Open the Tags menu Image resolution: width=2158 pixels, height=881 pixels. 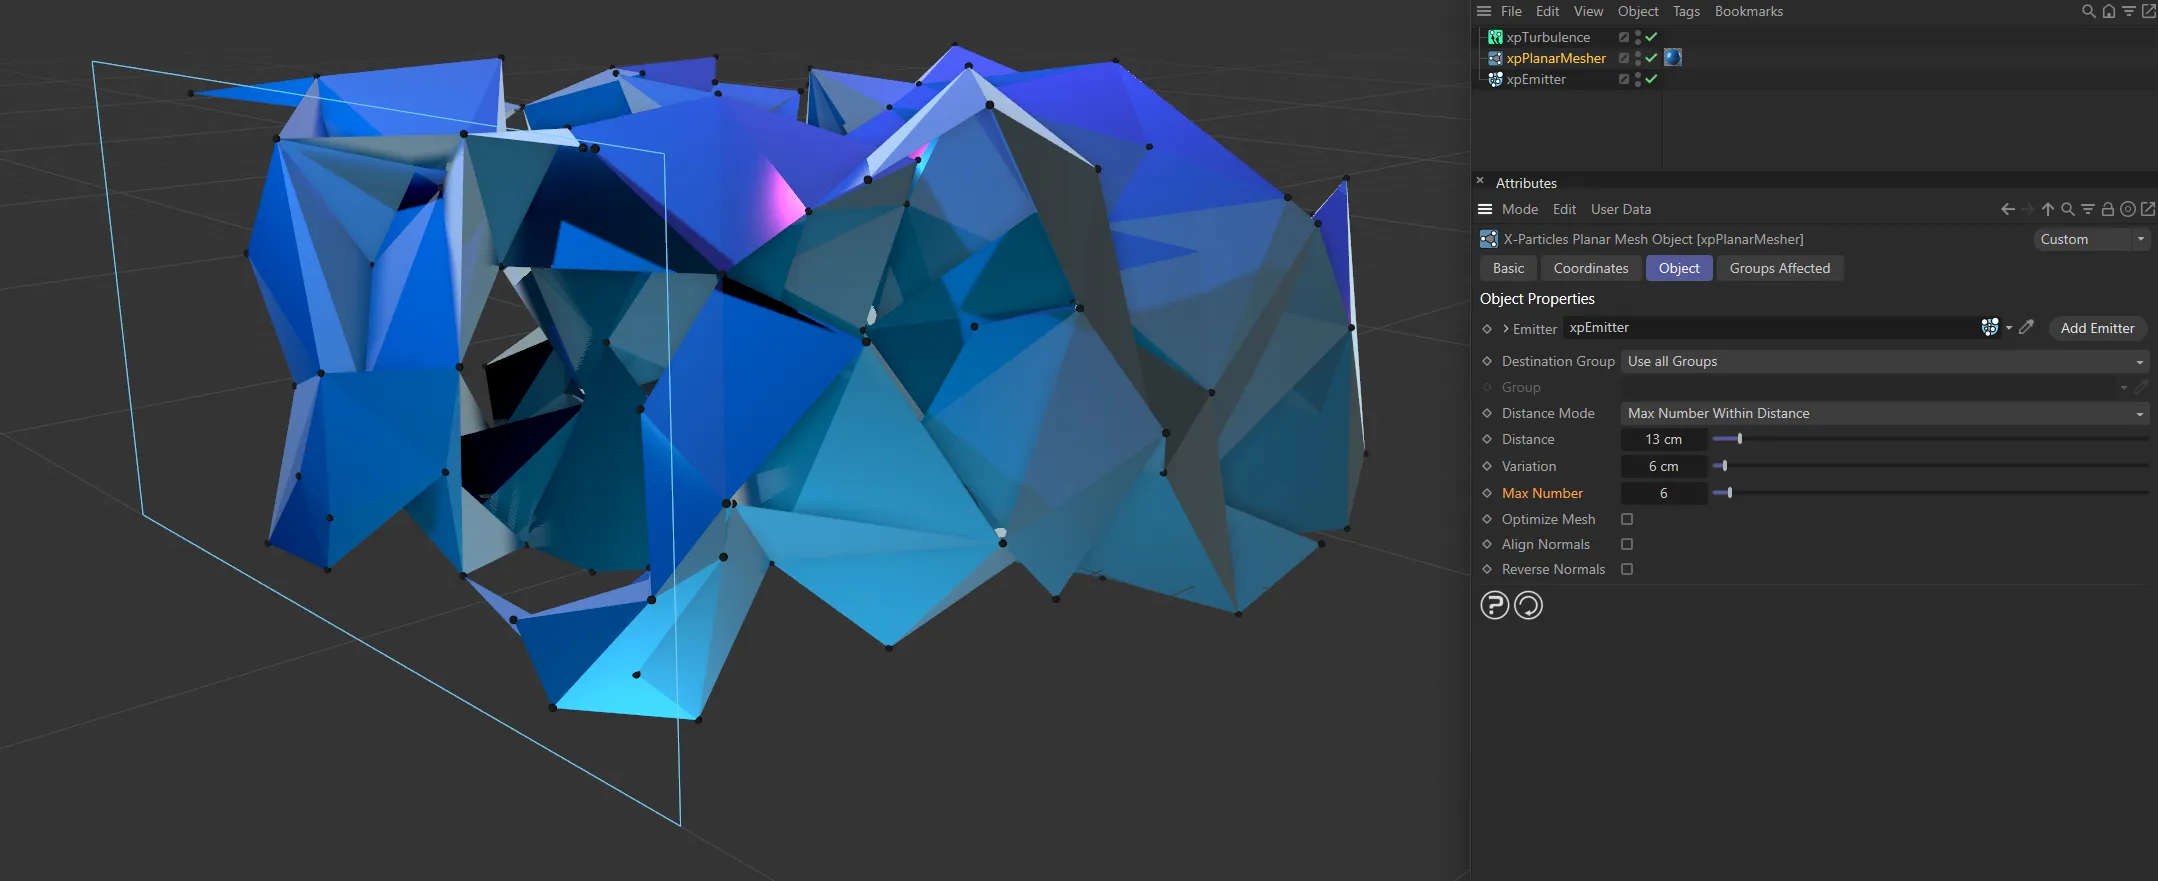click(x=1686, y=11)
